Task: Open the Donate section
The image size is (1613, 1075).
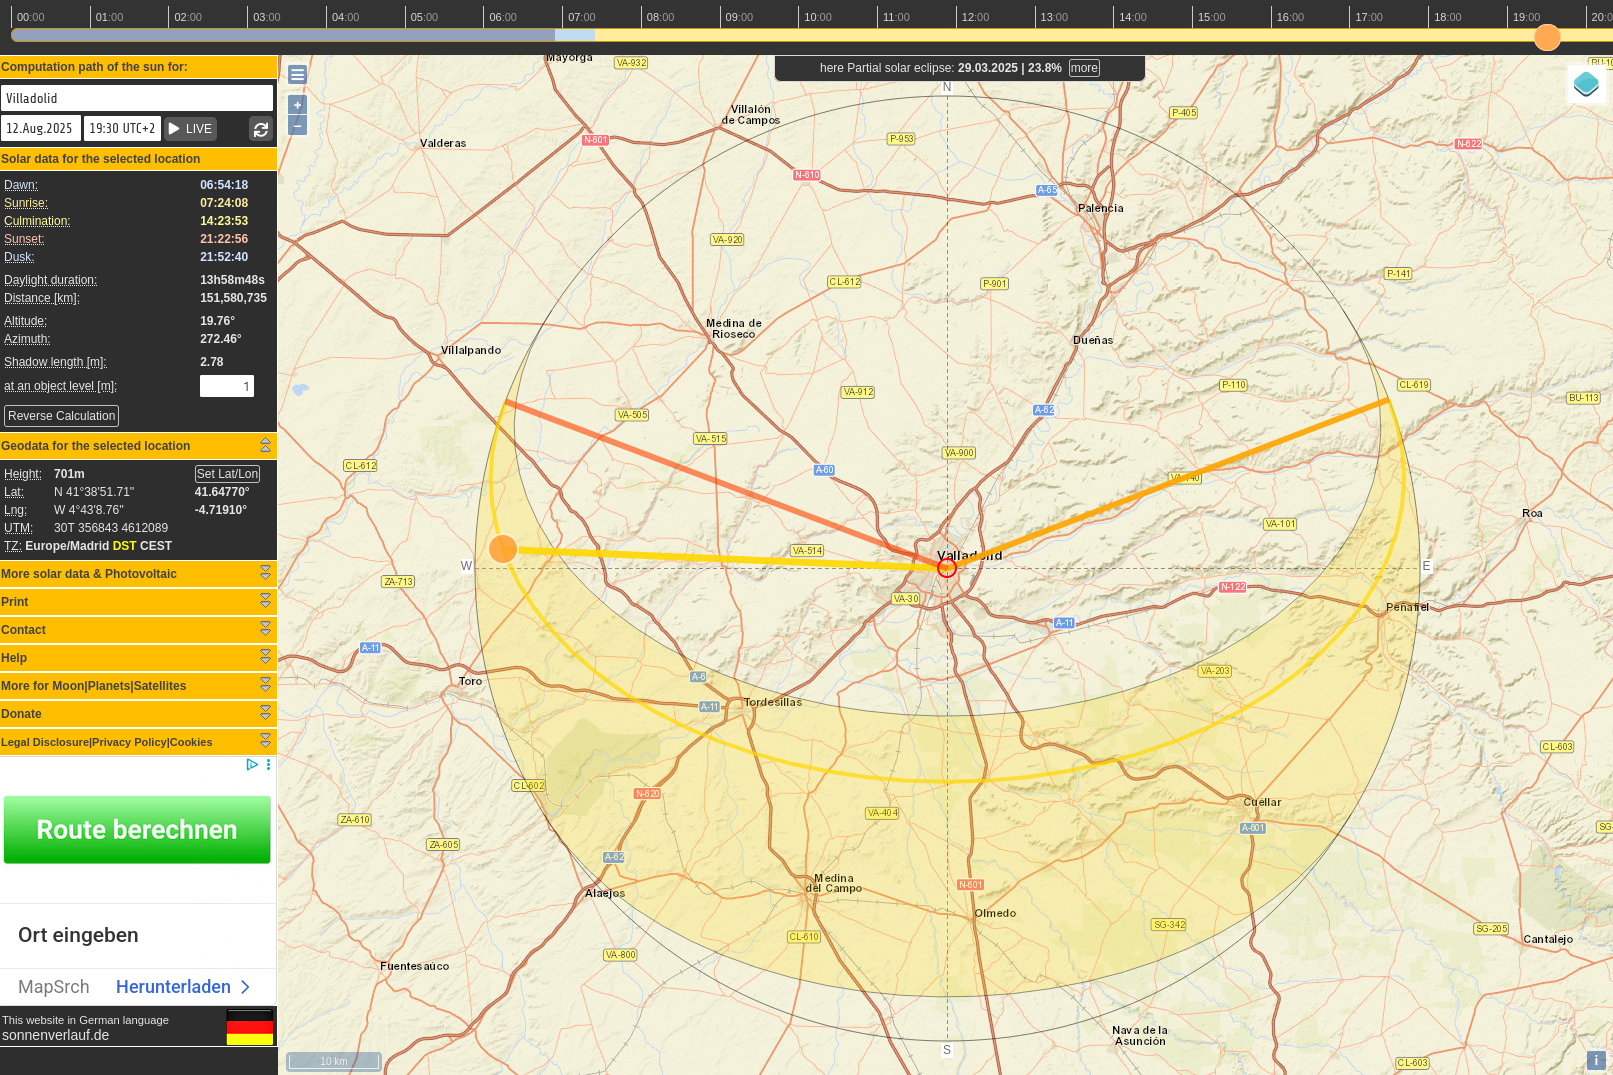Action: (265, 713)
